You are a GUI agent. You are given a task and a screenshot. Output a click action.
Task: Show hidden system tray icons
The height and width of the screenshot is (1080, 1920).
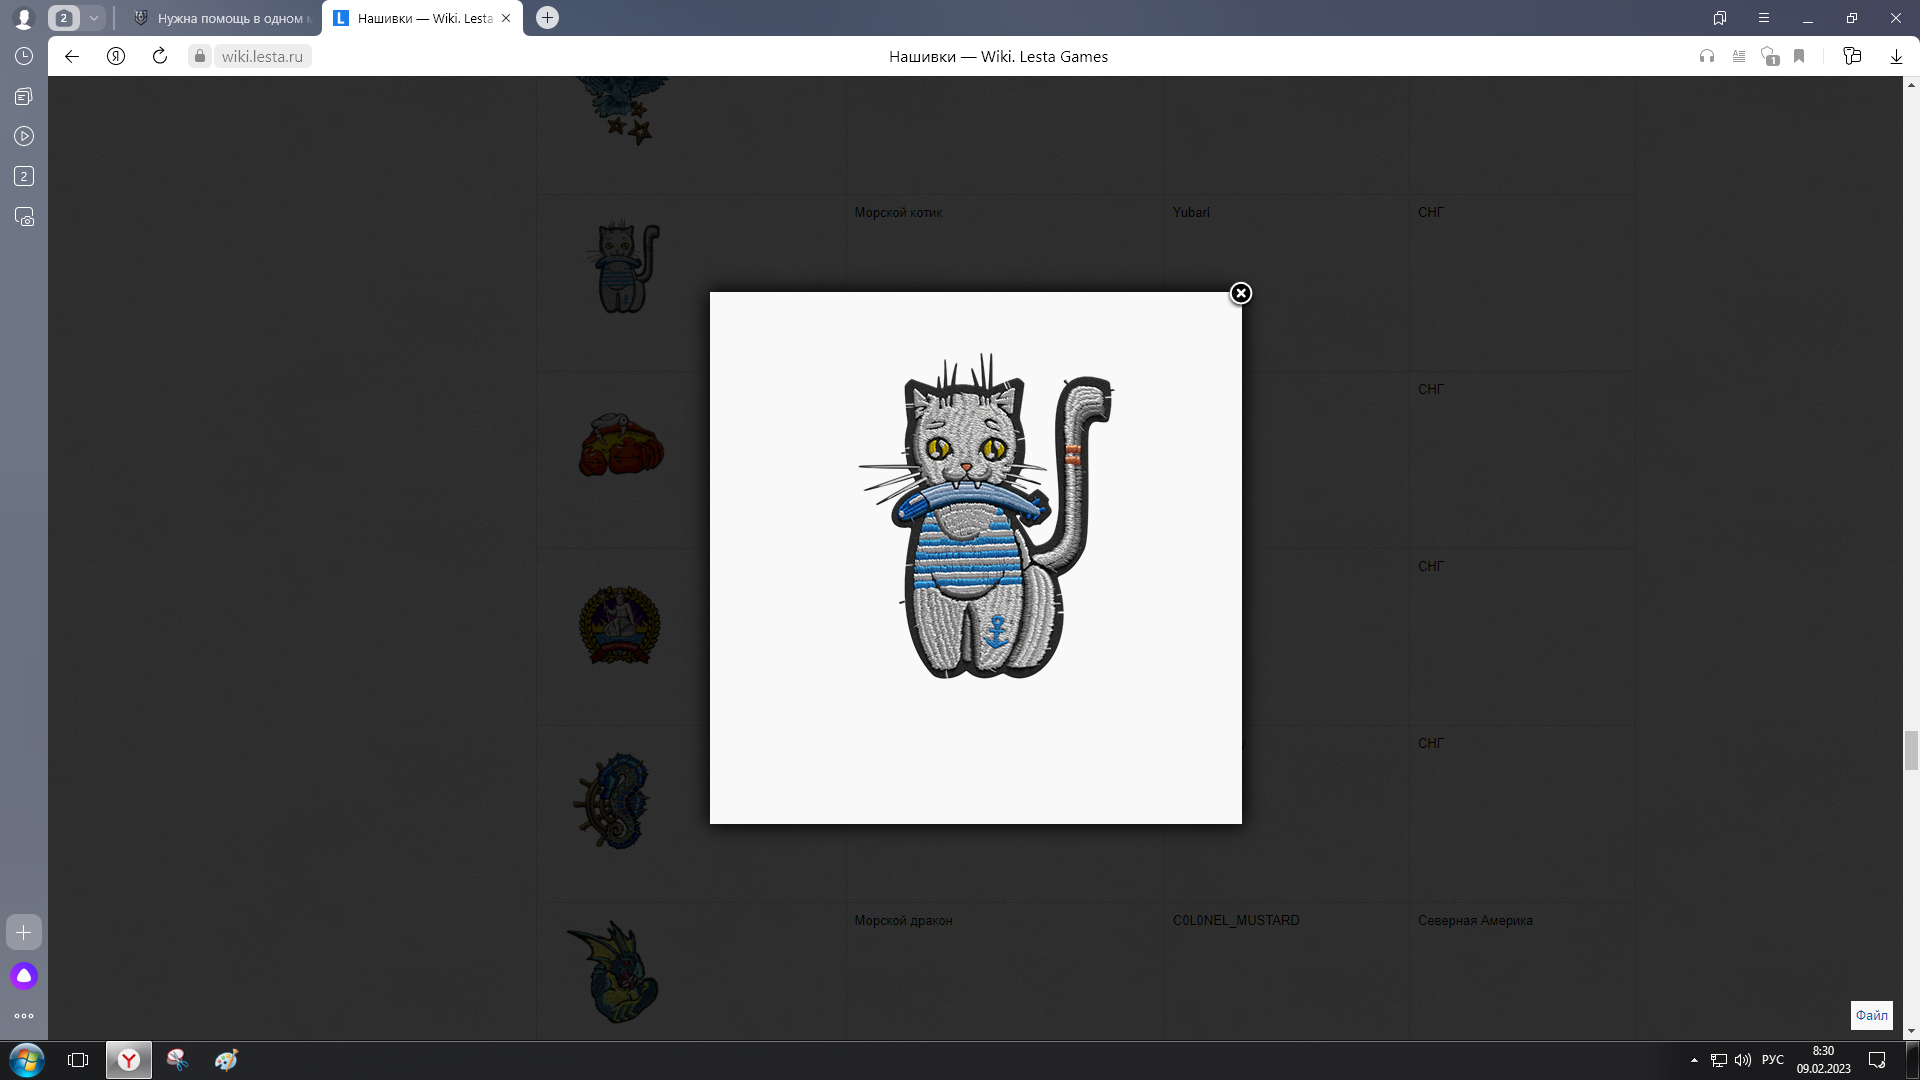tap(1694, 1060)
